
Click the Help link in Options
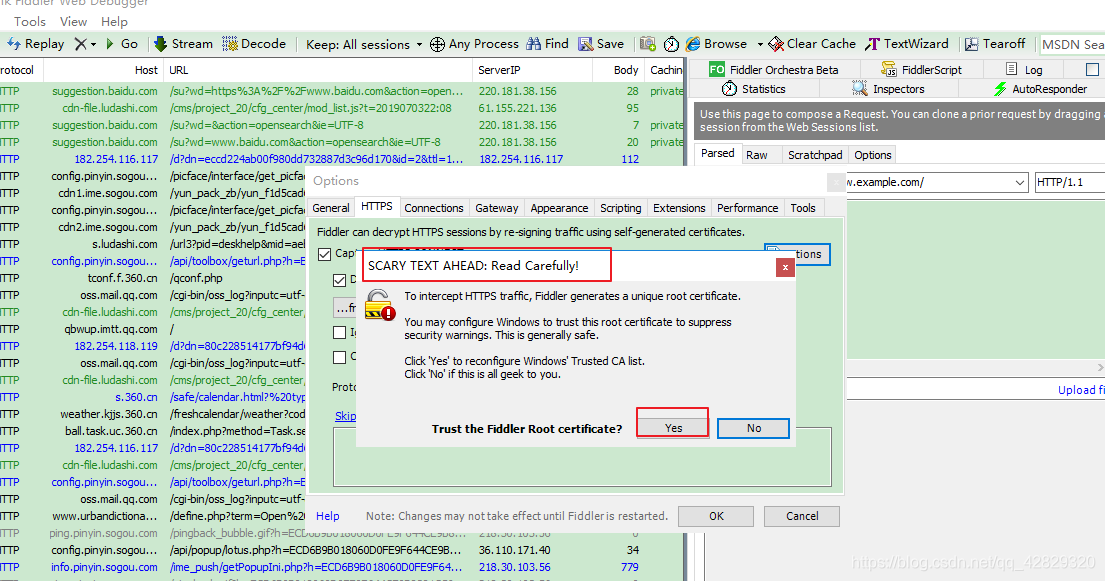(328, 516)
